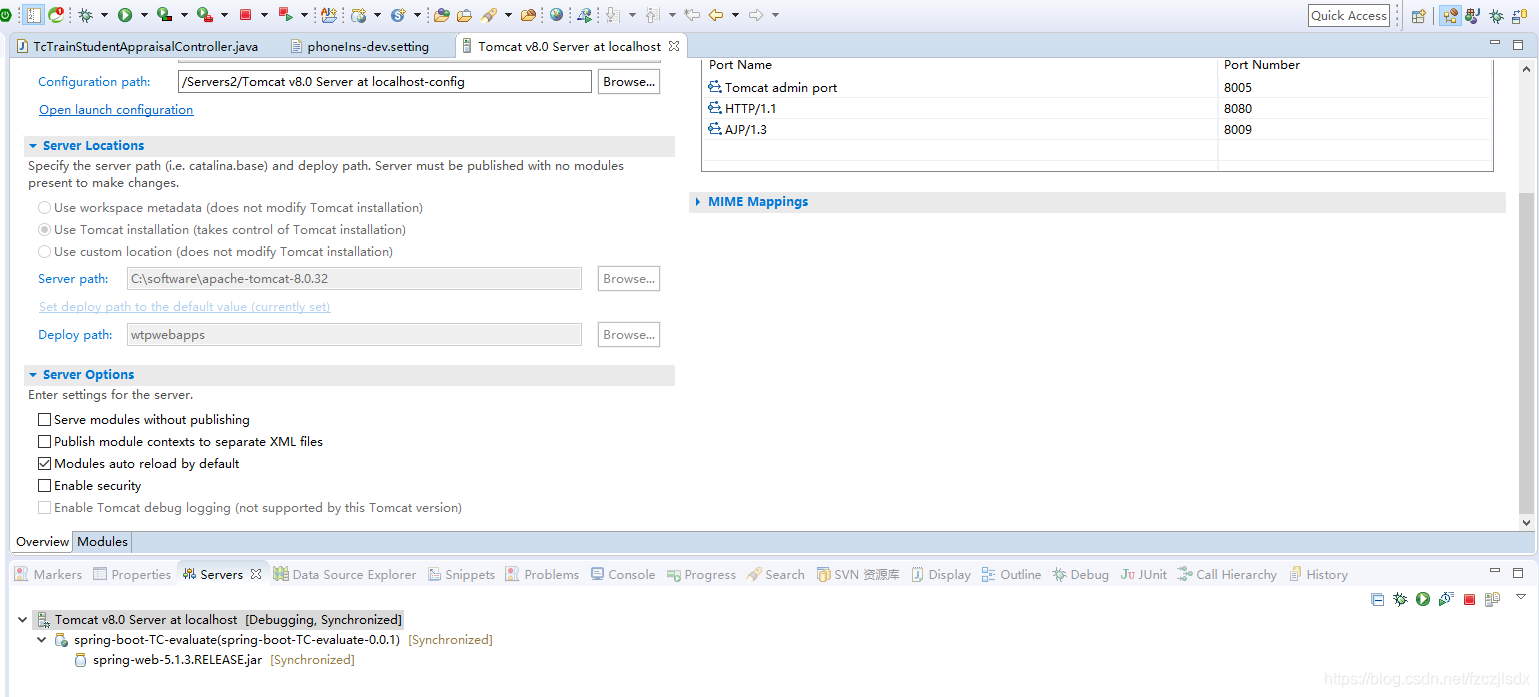Image resolution: width=1539 pixels, height=697 pixels.
Task: Switch to the Debug perspective bug icon
Action: tap(1496, 16)
